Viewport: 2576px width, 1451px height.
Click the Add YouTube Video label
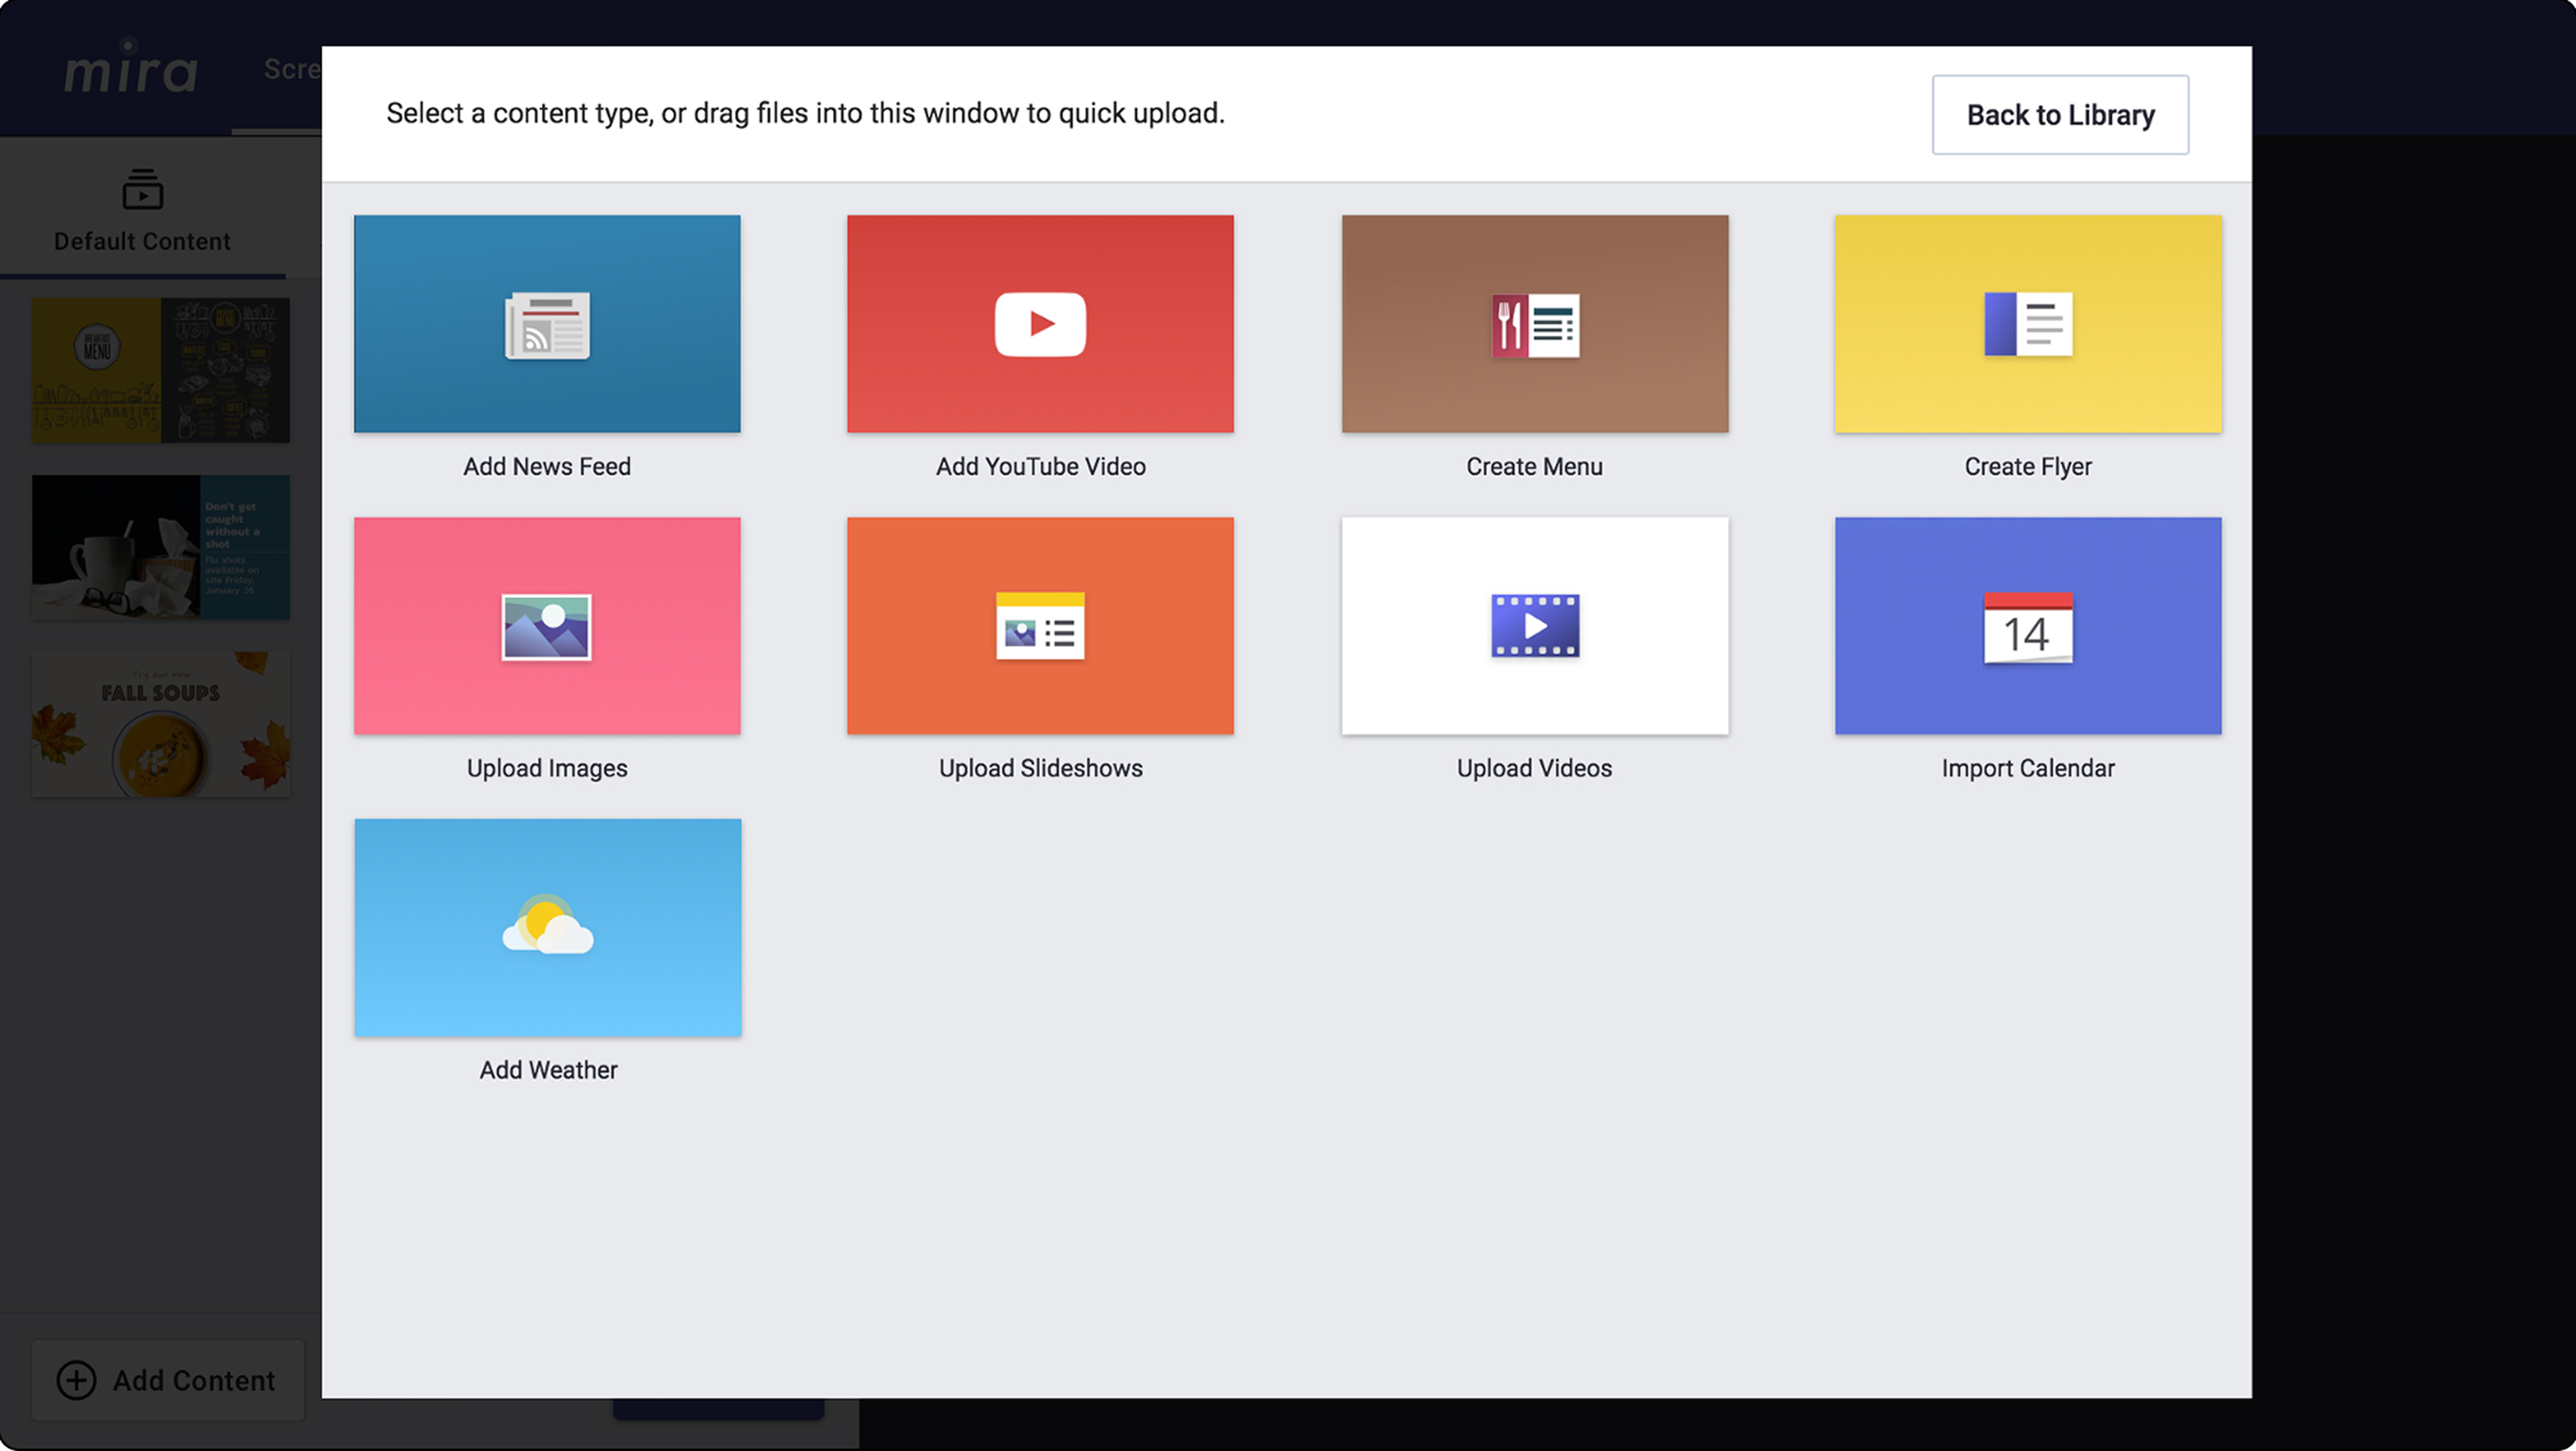(1040, 466)
